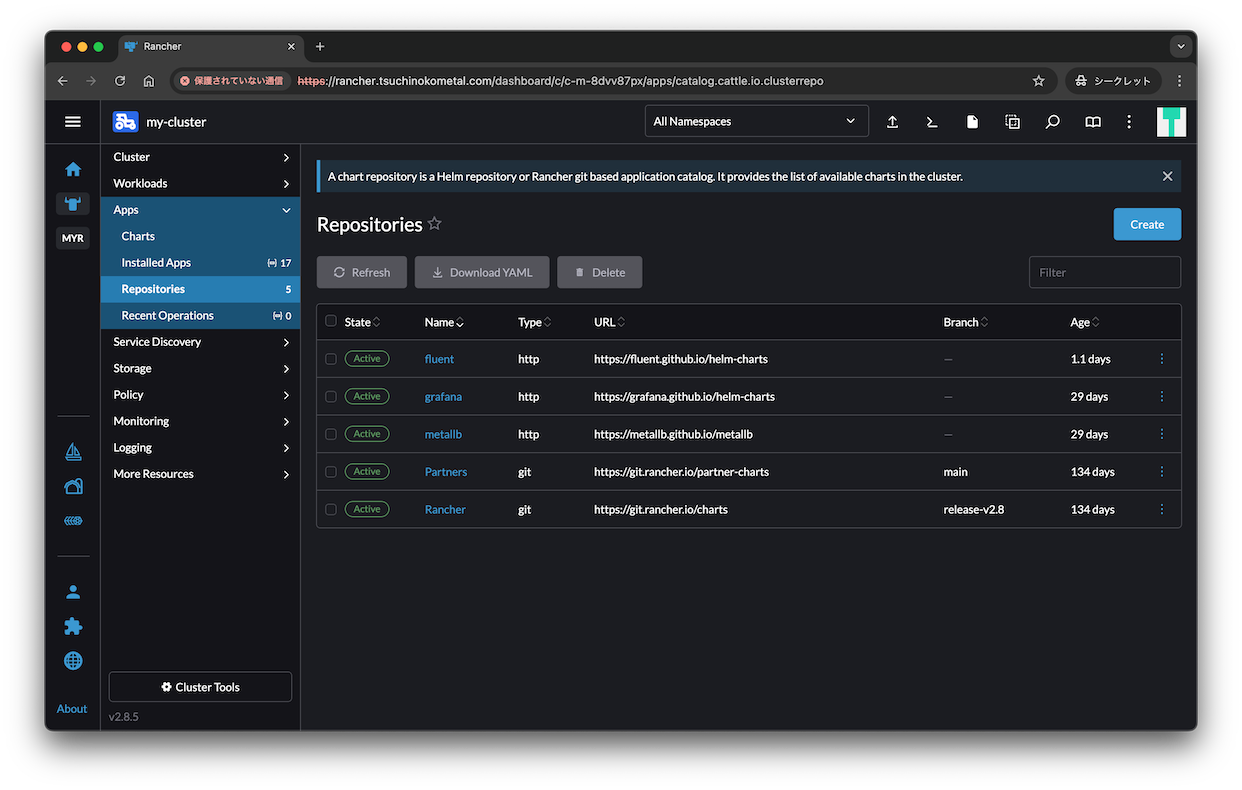The image size is (1242, 790).
Task: Open Cluster Management barn icon
Action: pyautogui.click(x=73, y=487)
